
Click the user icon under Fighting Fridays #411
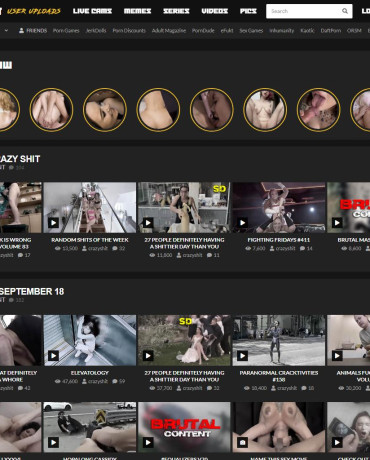coord(273,248)
